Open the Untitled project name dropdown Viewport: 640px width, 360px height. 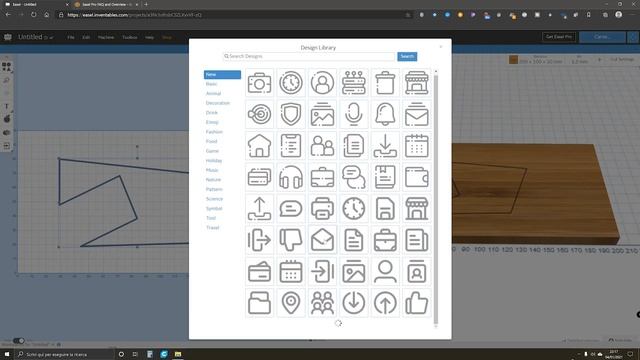click(x=51, y=38)
